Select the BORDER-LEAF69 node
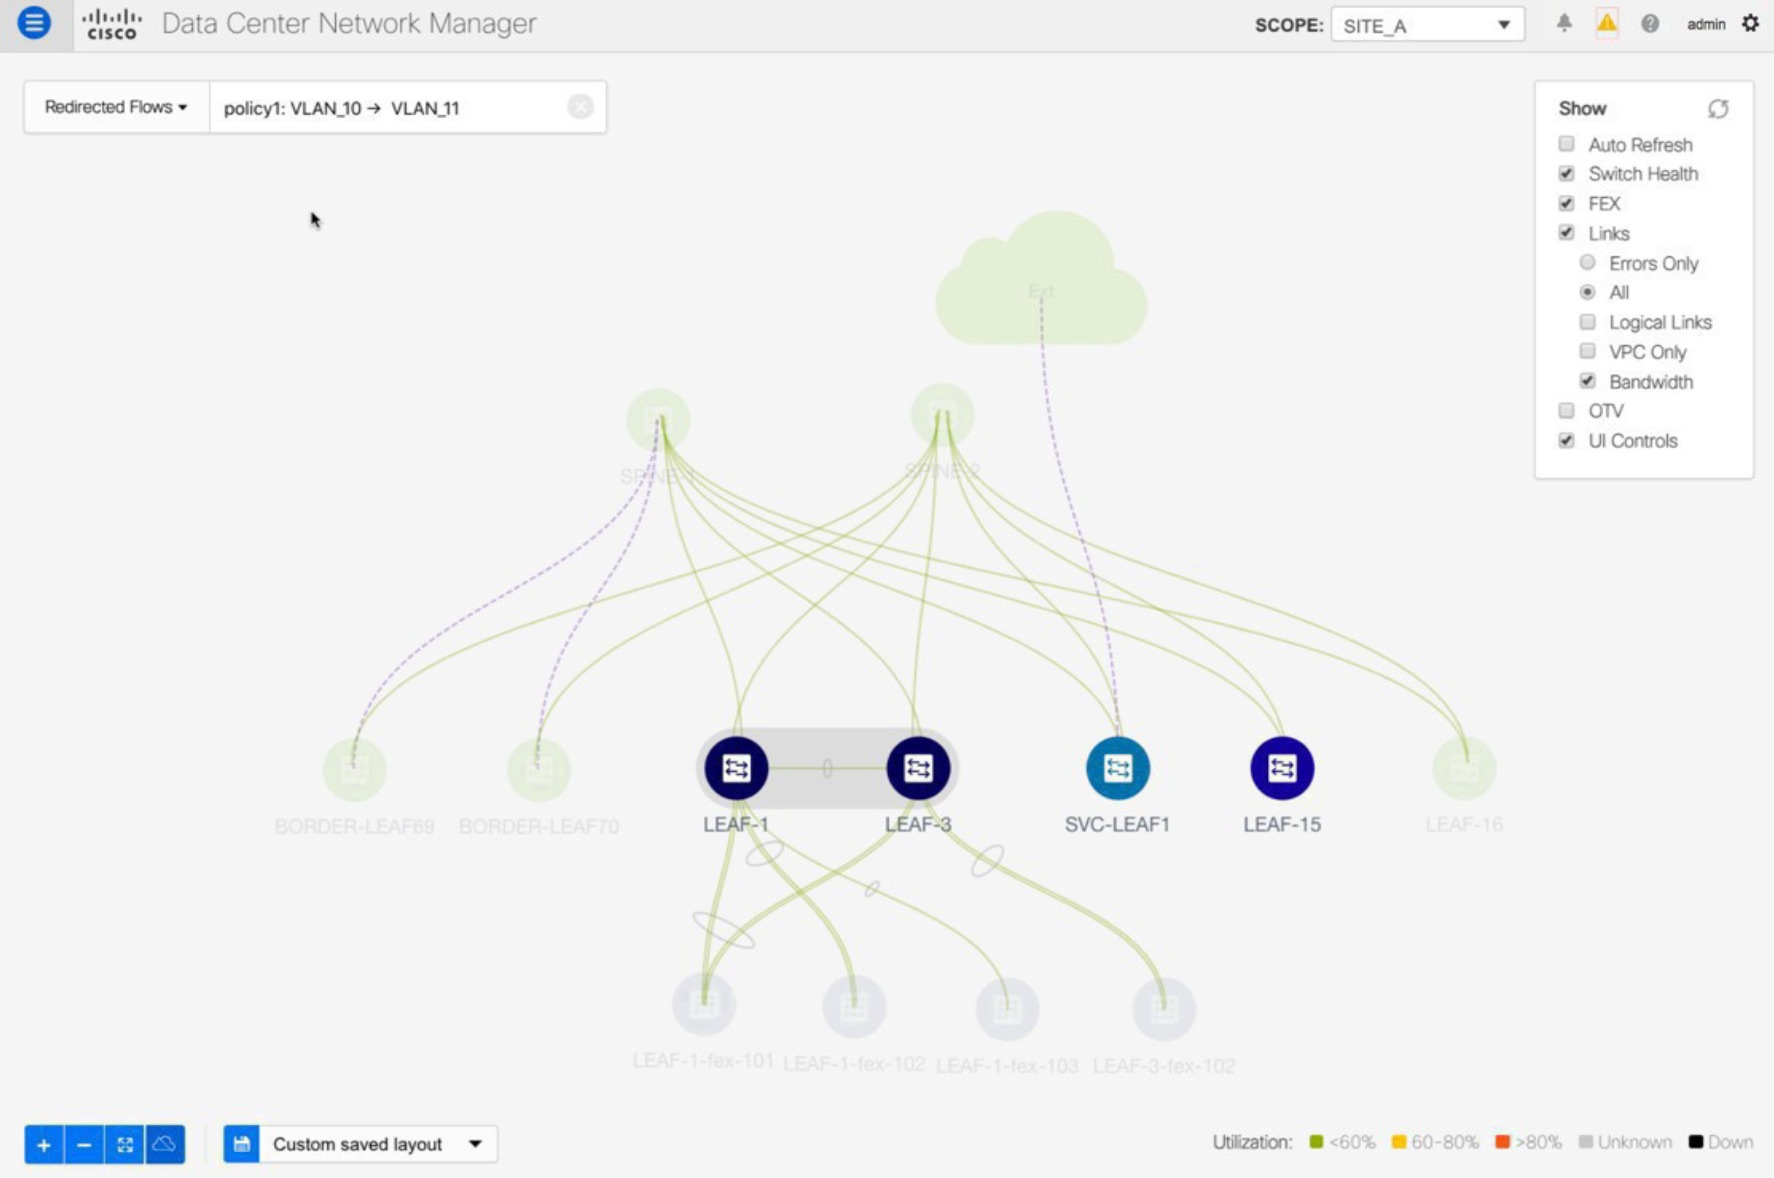This screenshot has height=1178, width=1774. [354, 770]
